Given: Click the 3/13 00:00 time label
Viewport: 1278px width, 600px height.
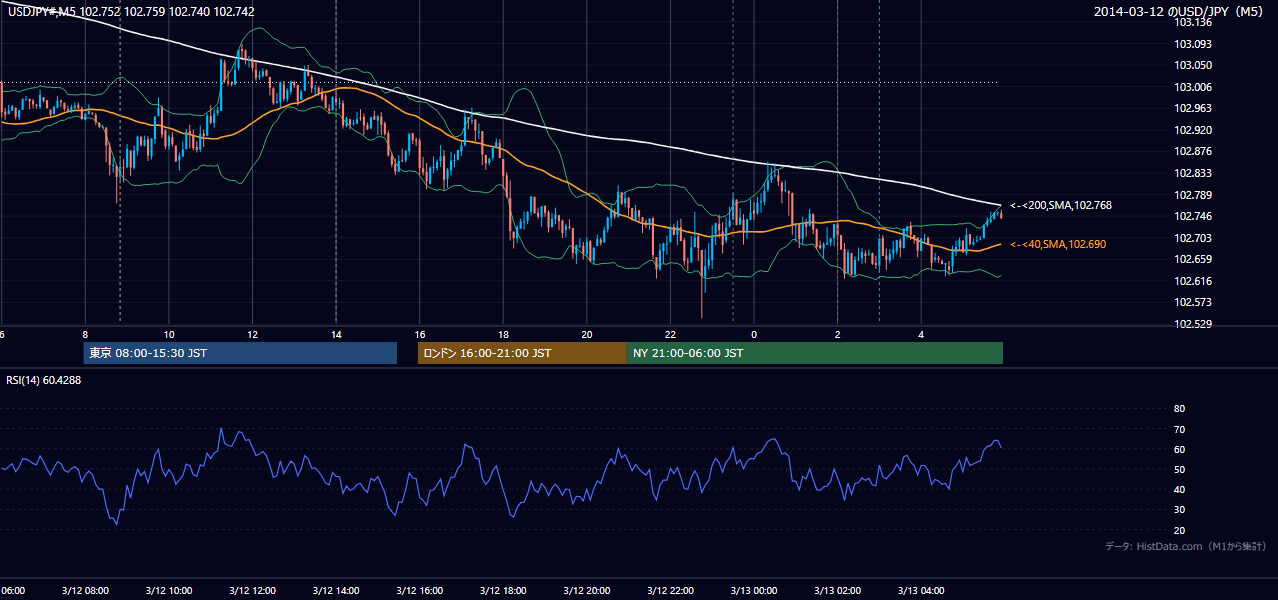Looking at the screenshot, I should coord(753,591).
